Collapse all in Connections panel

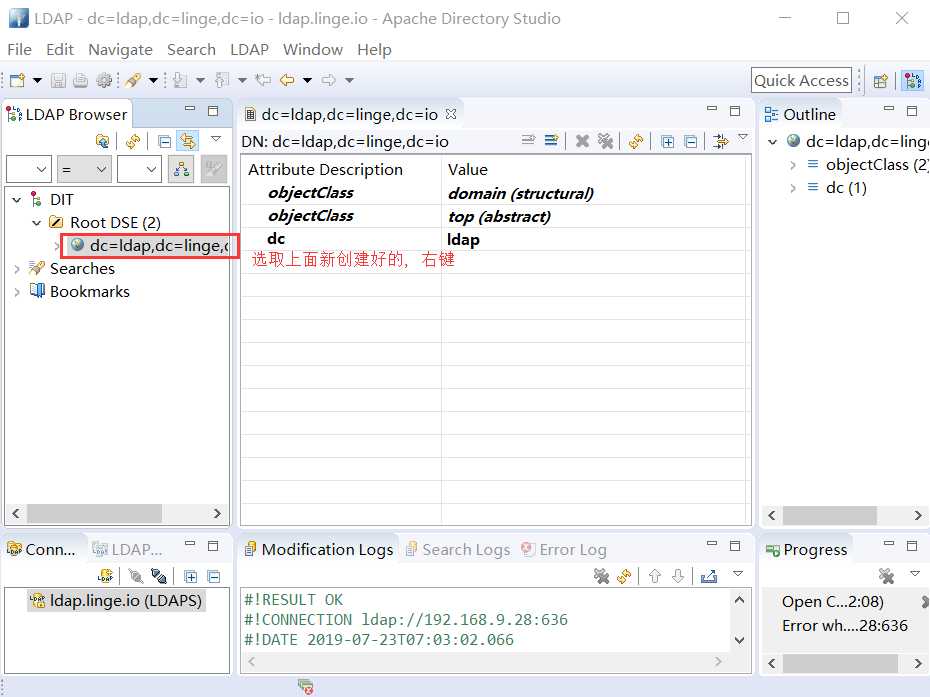tap(214, 576)
